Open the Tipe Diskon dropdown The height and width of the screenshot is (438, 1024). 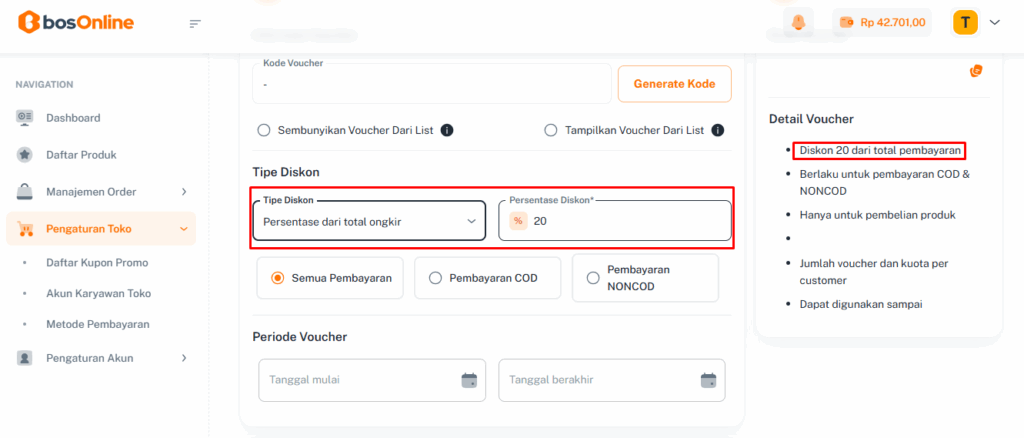[x=368, y=221]
